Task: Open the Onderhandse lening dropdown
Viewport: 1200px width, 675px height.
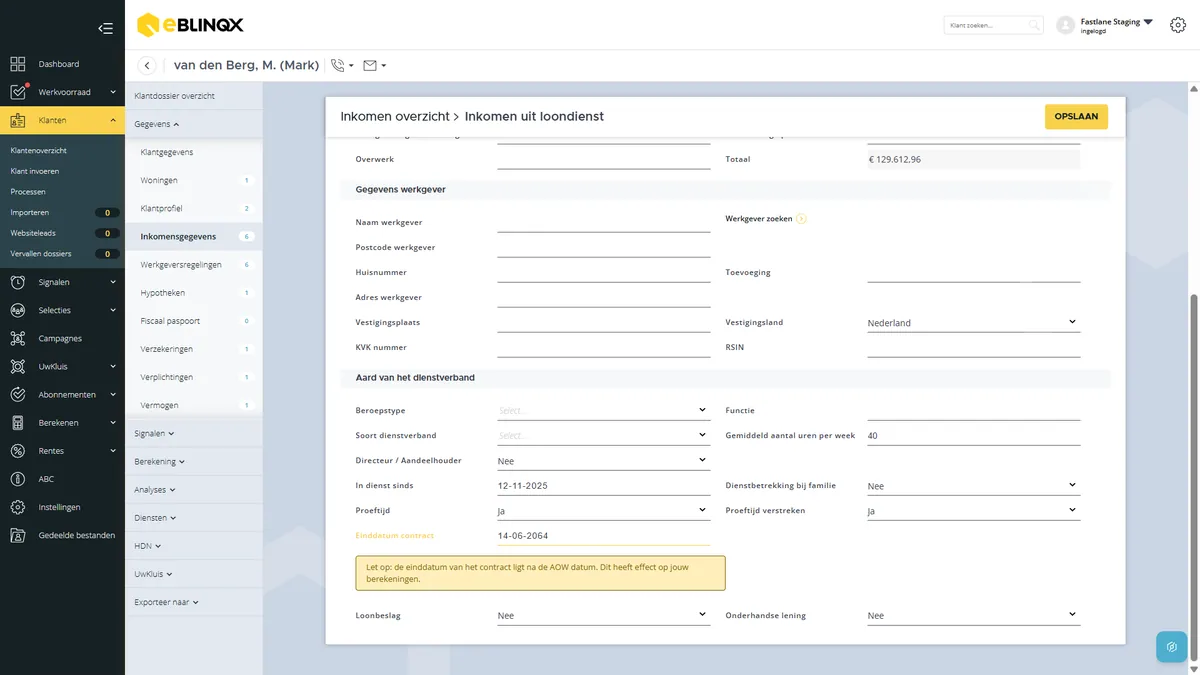Action: point(974,615)
